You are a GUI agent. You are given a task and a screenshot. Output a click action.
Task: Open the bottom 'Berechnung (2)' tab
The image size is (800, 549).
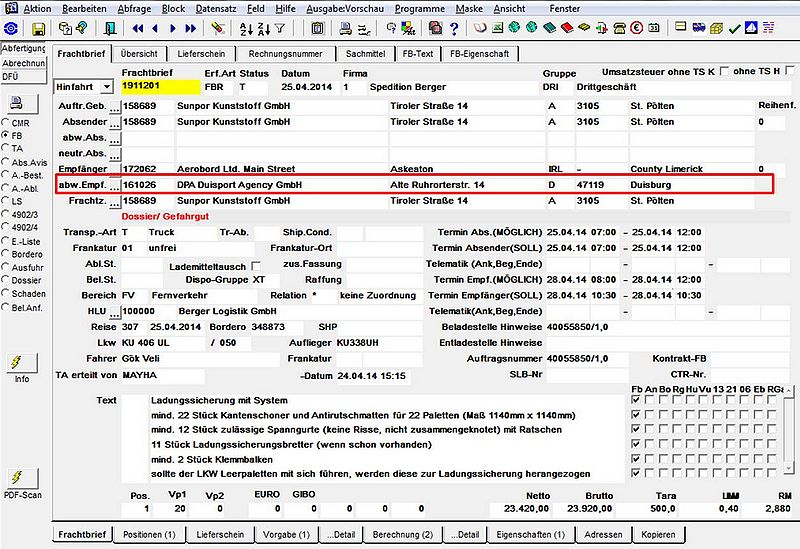point(403,535)
